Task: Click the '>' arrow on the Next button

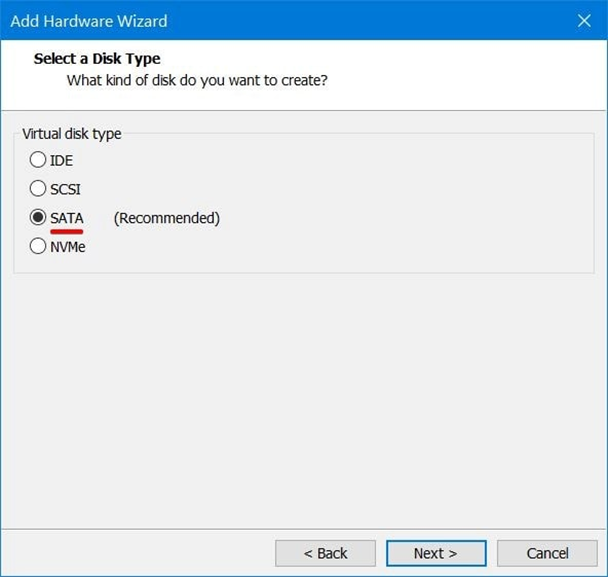Action: point(453,554)
